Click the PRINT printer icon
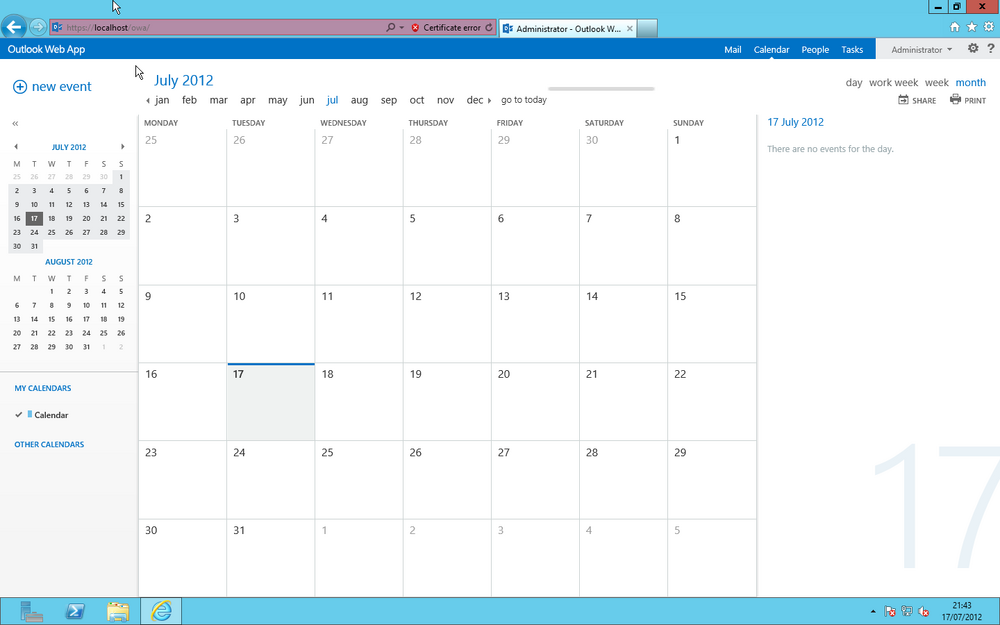This screenshot has width=1000, height=625. tap(955, 99)
